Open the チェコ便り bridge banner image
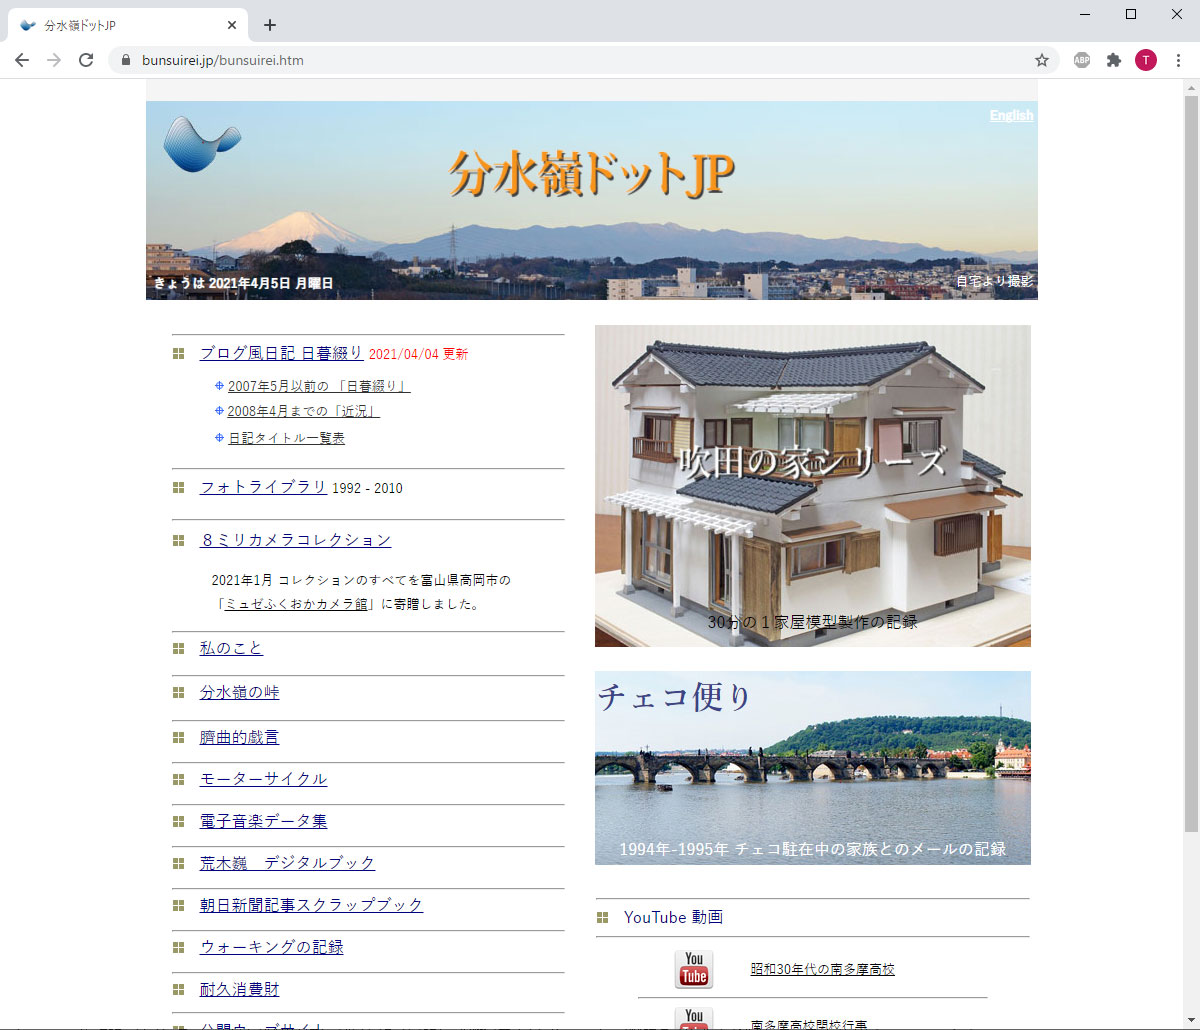The image size is (1200, 1030). pos(812,767)
